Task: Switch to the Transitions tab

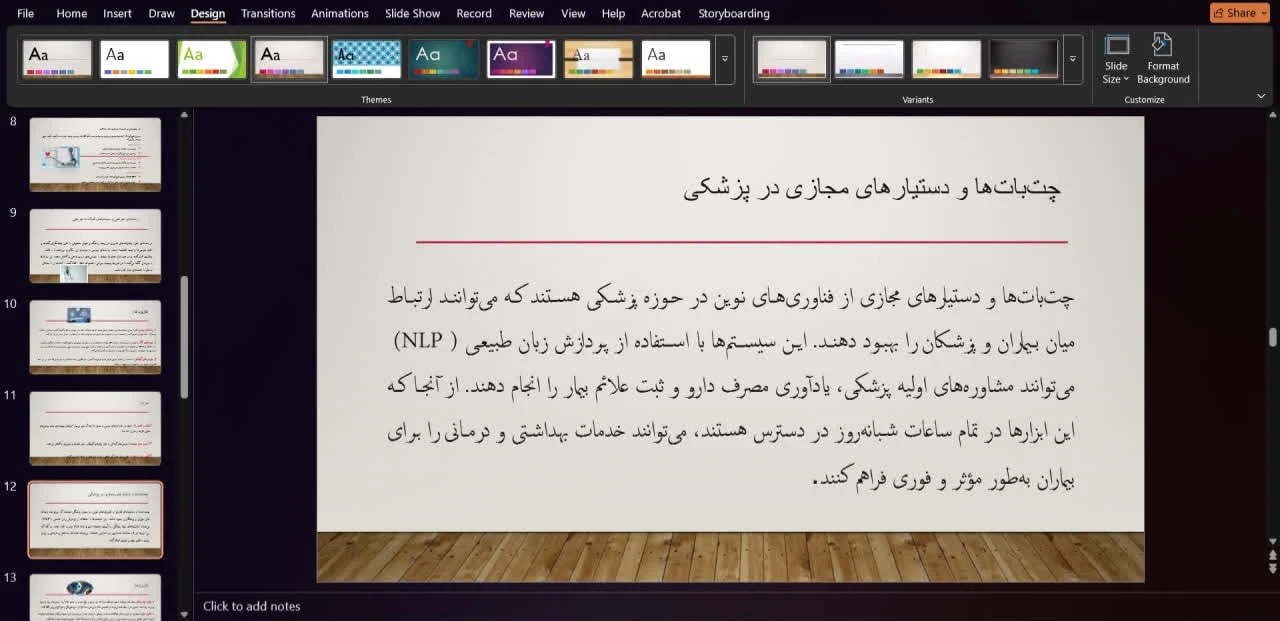Action: tap(268, 13)
